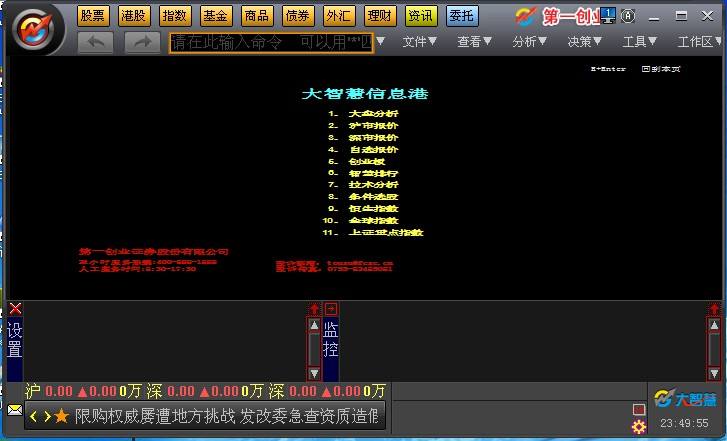Click the circled A icon in title bar

(628, 16)
